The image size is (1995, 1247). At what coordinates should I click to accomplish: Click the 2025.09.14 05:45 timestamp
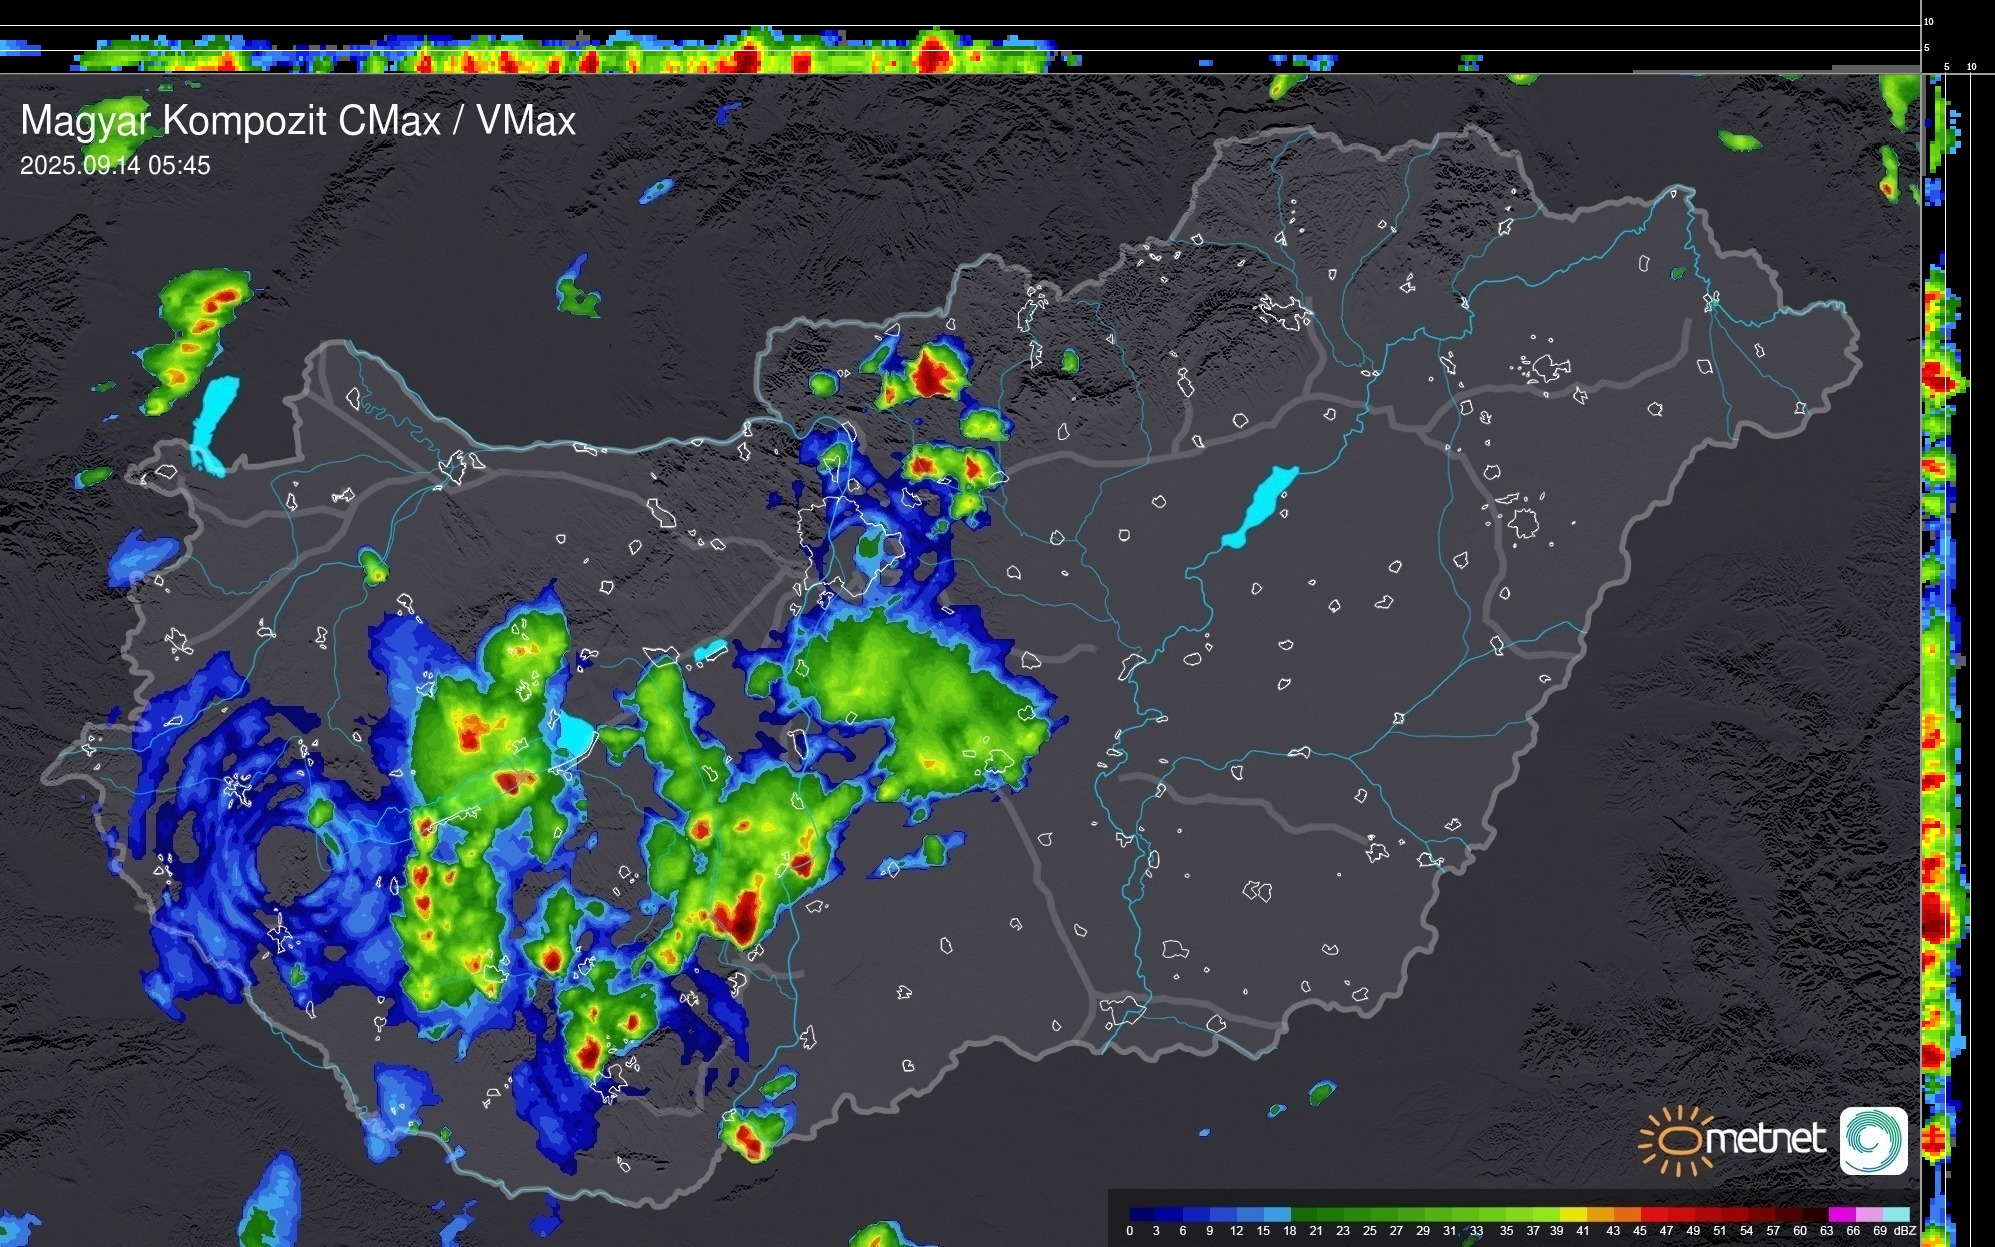click(115, 166)
